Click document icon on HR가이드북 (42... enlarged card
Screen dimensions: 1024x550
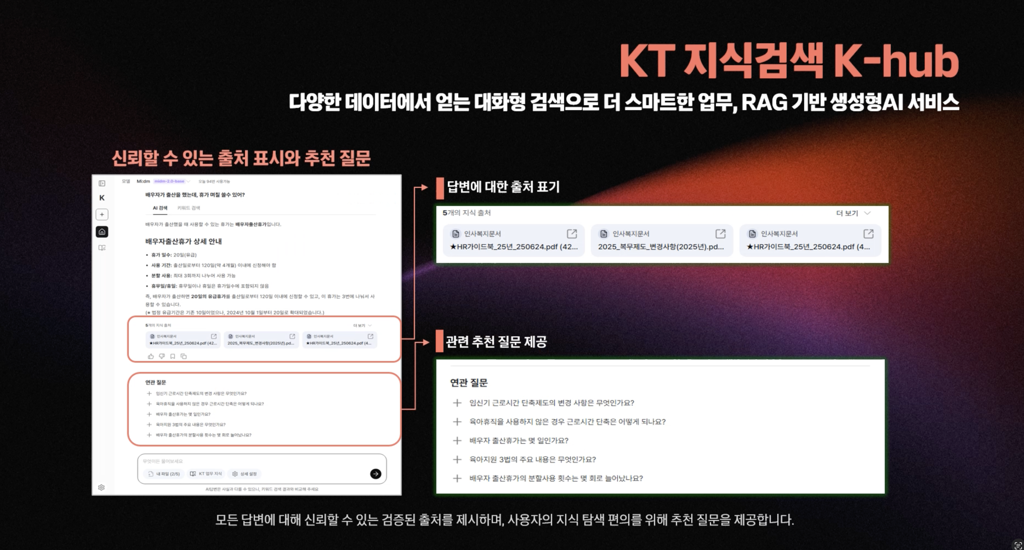pyautogui.click(x=456, y=234)
